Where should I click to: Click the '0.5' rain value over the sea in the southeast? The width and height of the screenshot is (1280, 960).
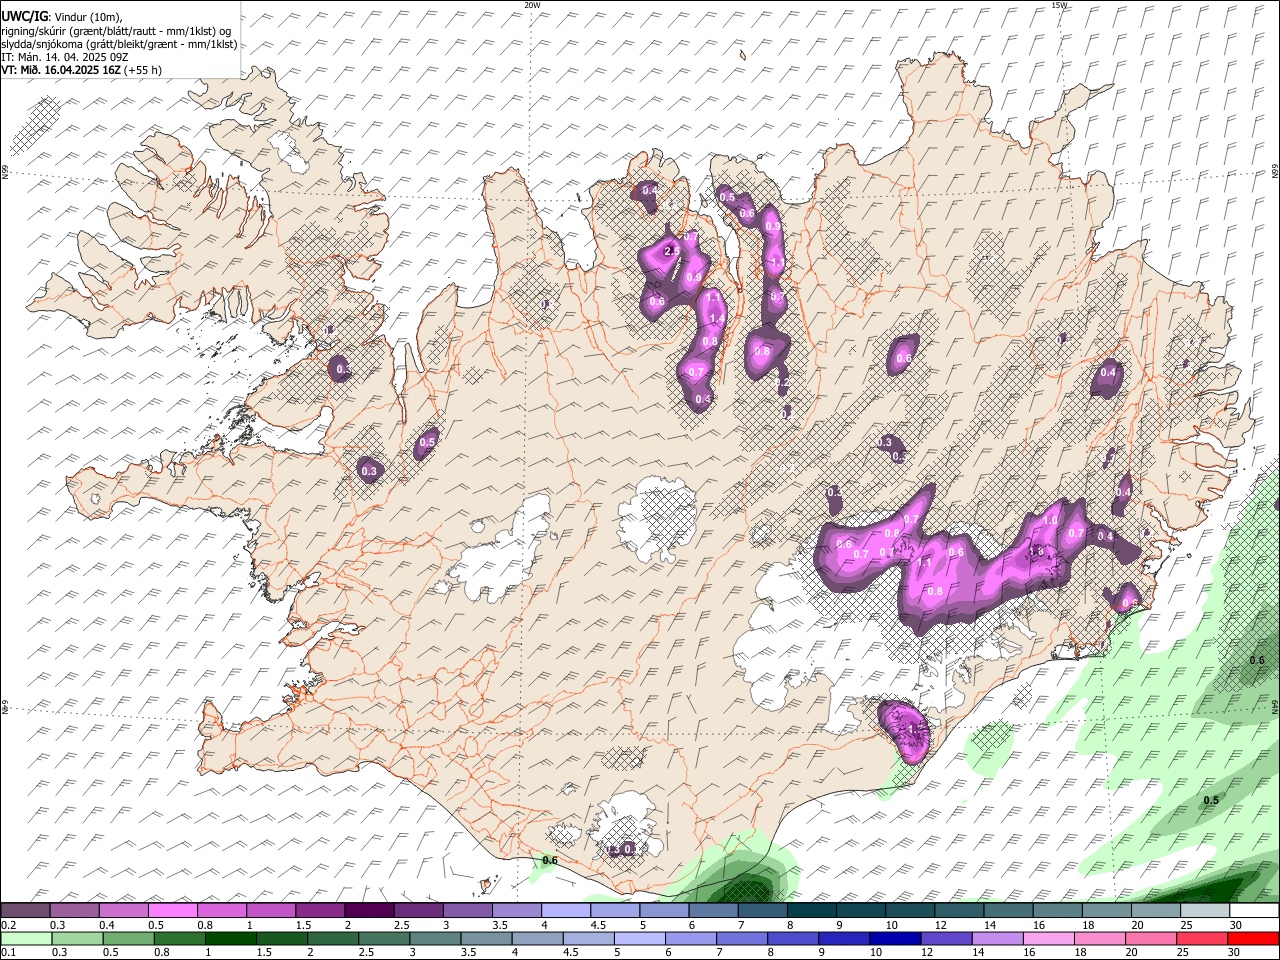(x=1211, y=800)
